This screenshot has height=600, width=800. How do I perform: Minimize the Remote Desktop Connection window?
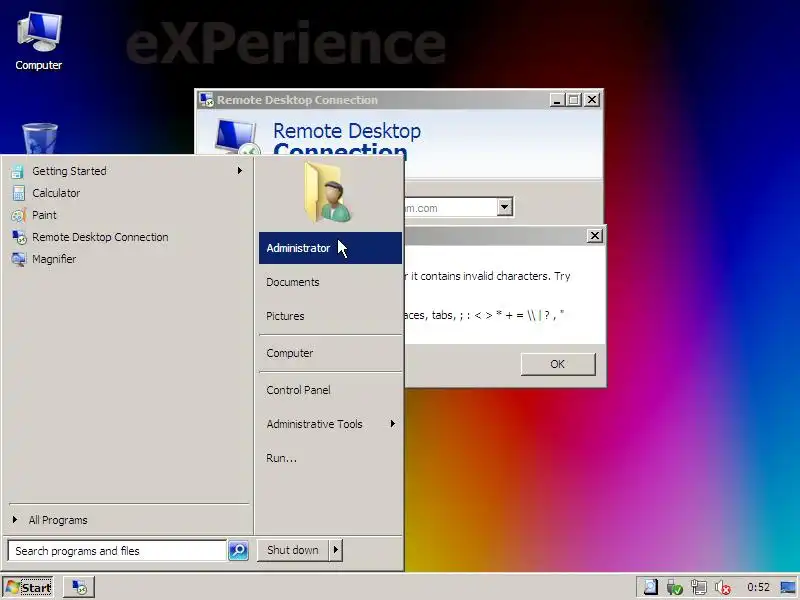point(557,99)
